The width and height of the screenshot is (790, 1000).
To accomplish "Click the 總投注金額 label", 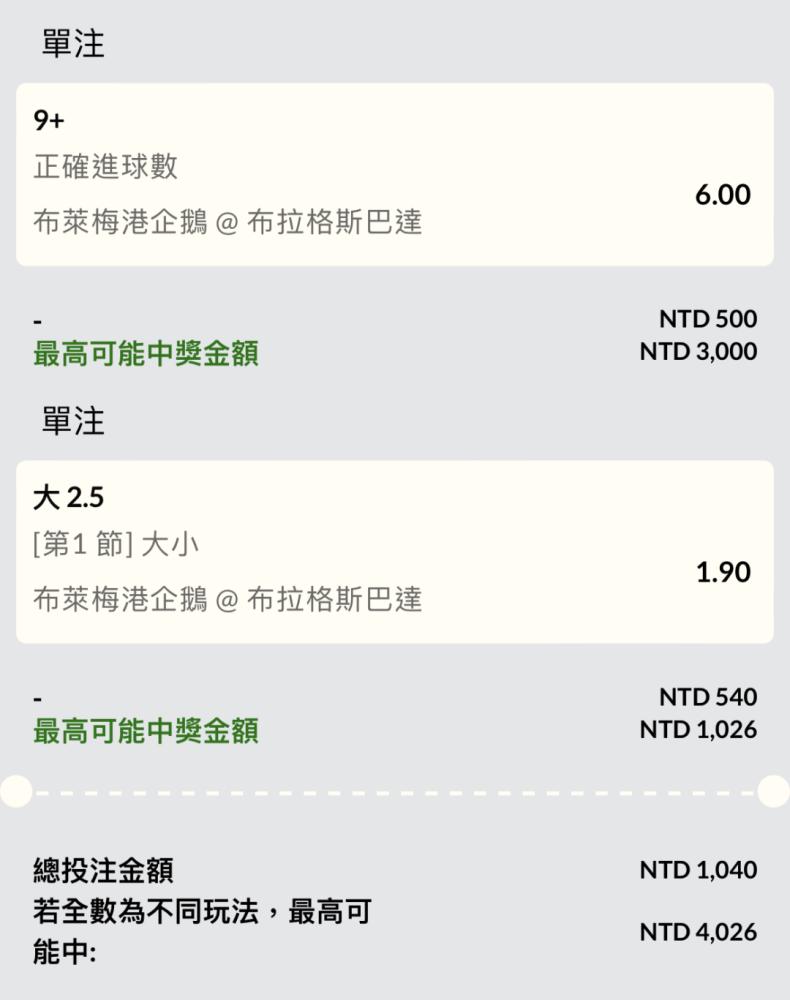I will [x=103, y=870].
